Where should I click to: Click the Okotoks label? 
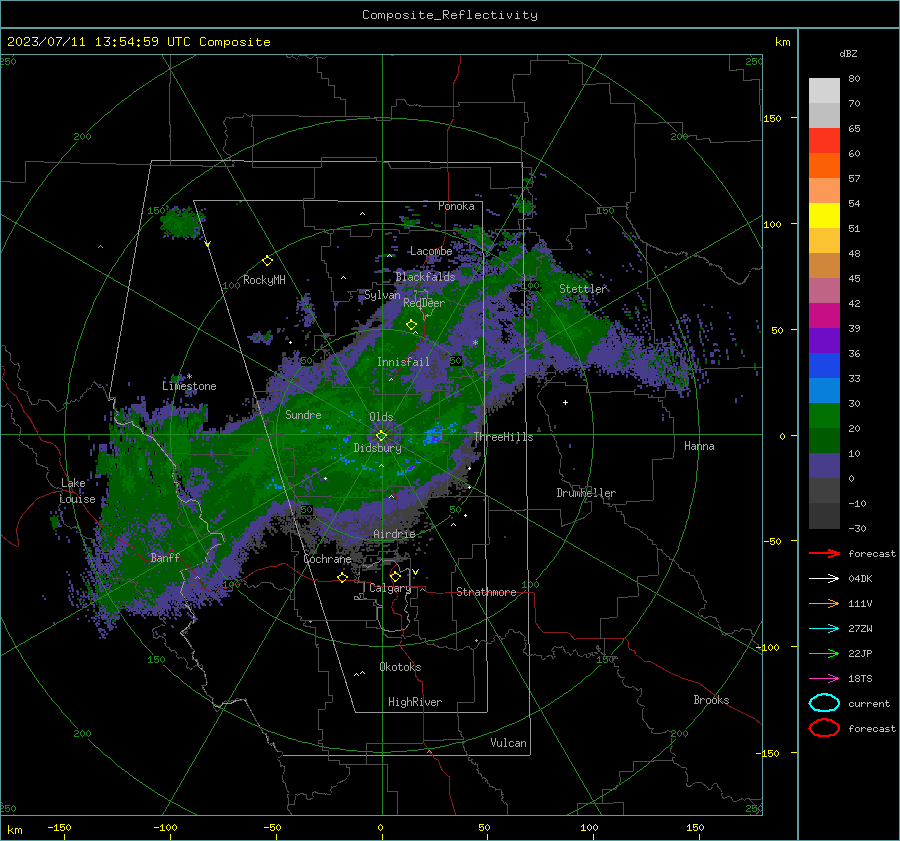pos(400,667)
